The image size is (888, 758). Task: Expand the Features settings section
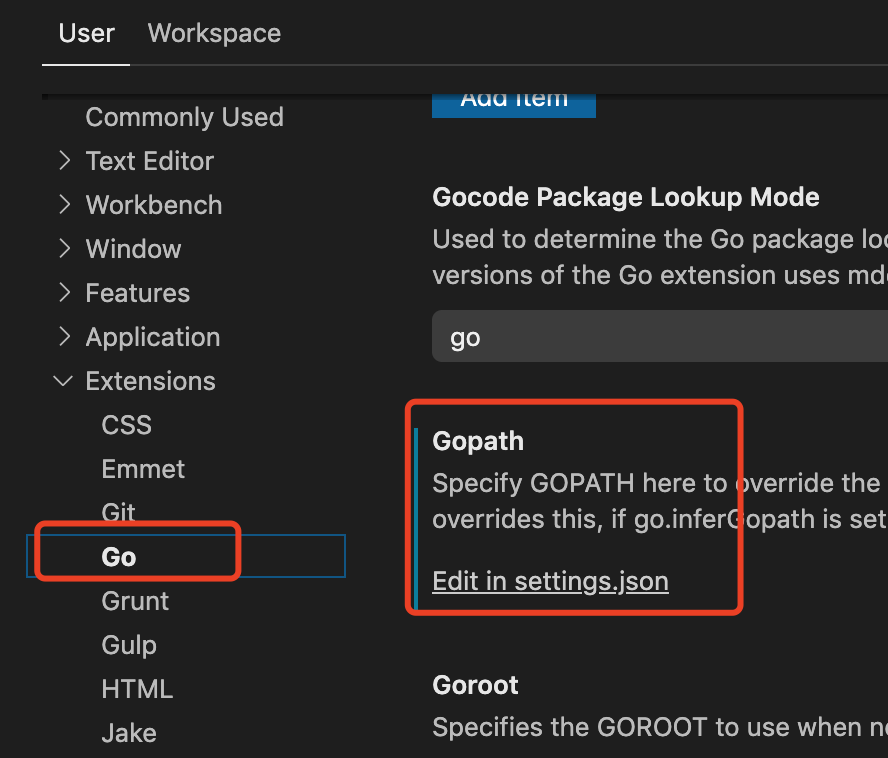(x=137, y=293)
